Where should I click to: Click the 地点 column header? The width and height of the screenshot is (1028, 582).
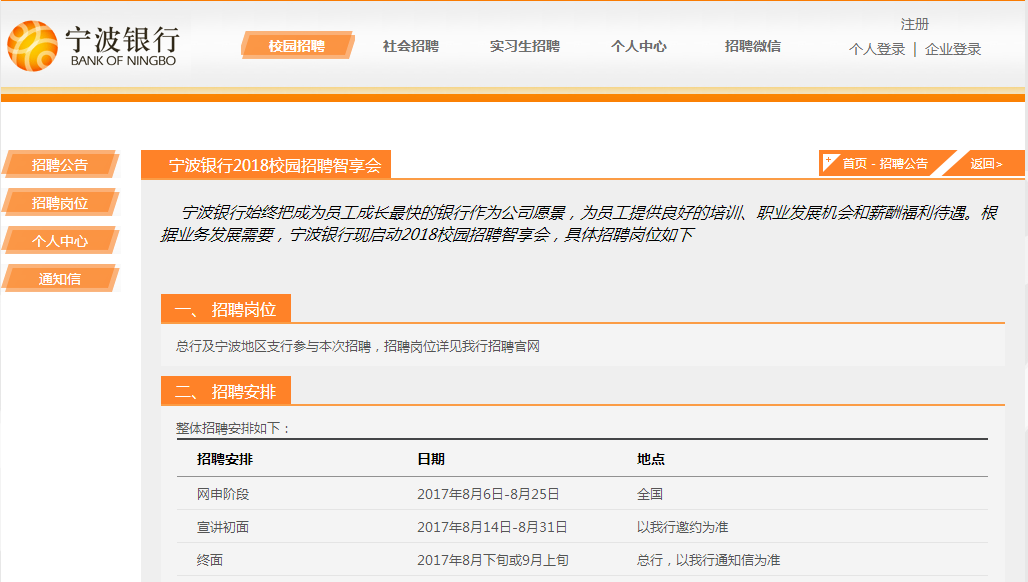click(x=650, y=459)
